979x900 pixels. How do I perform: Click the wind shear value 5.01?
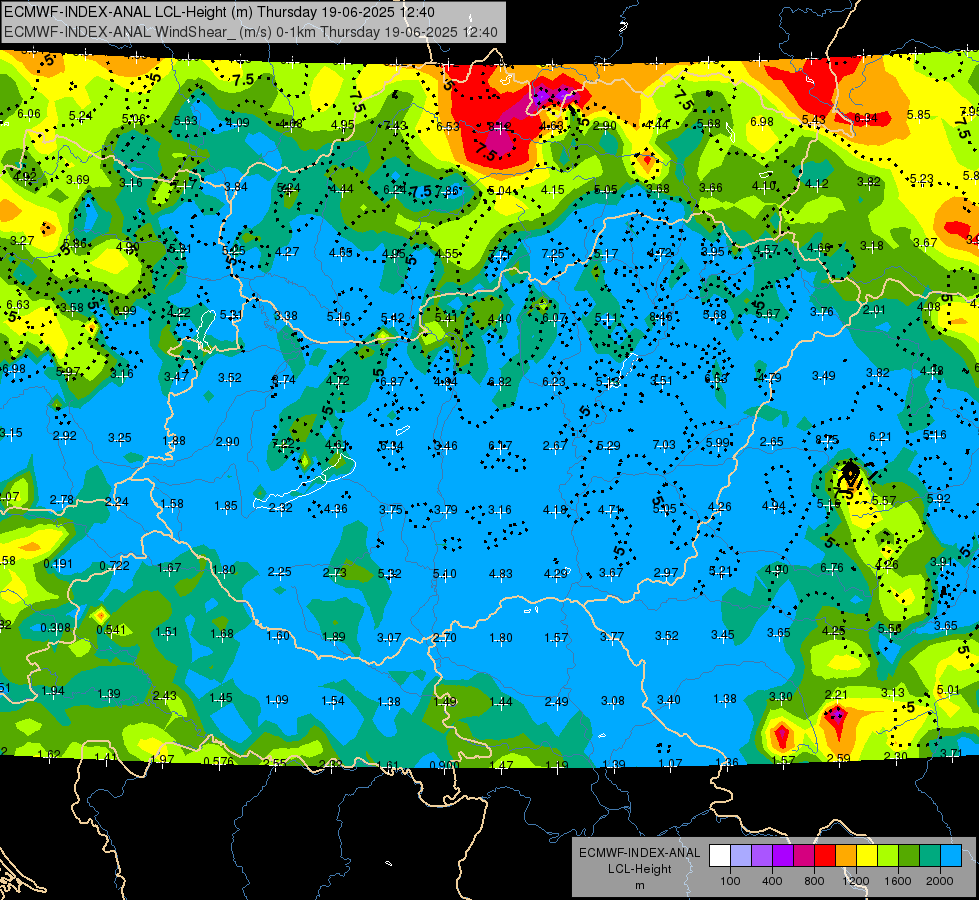click(x=948, y=690)
